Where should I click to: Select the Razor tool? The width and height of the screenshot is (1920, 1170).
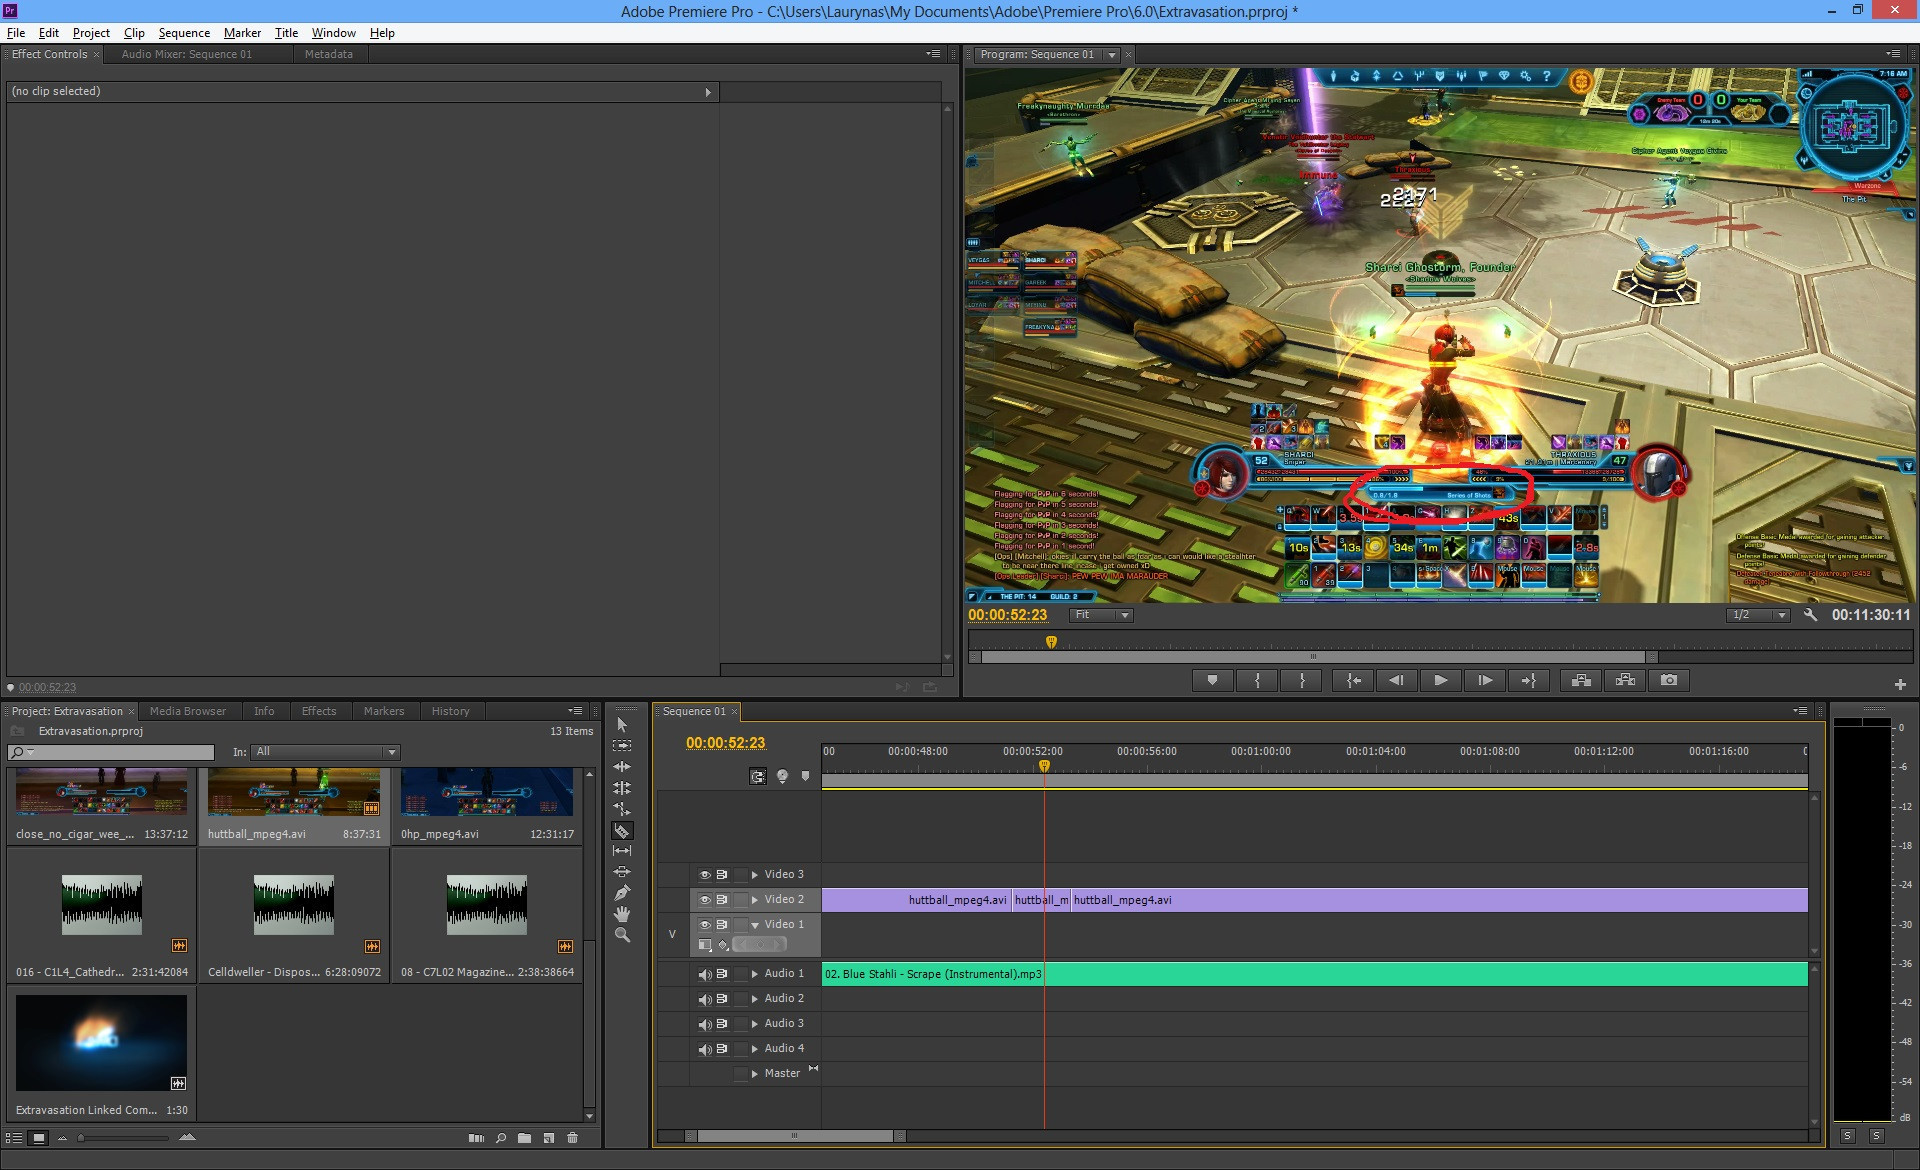click(622, 831)
